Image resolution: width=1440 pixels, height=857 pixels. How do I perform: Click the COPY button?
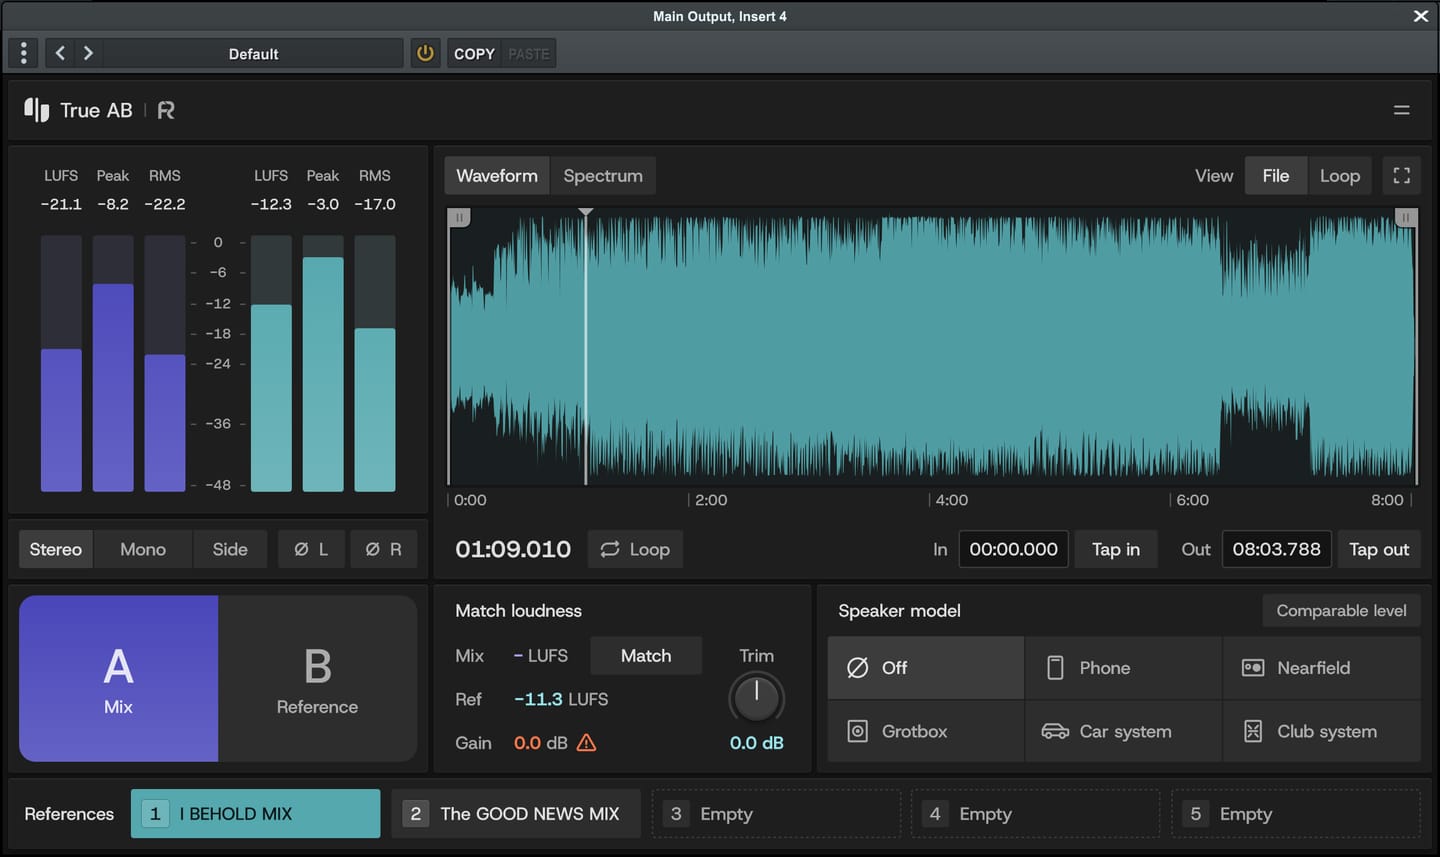point(474,54)
